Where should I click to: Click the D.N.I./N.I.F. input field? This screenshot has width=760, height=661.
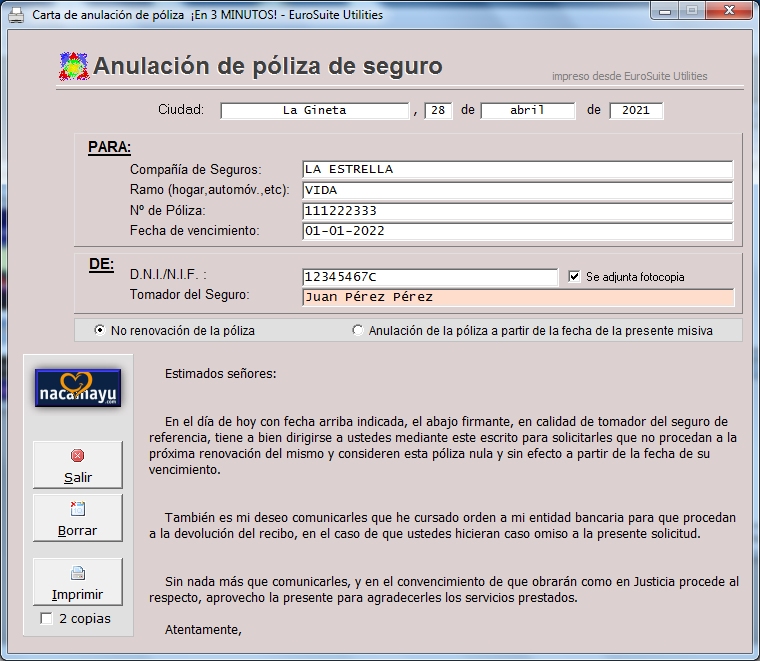(x=430, y=277)
